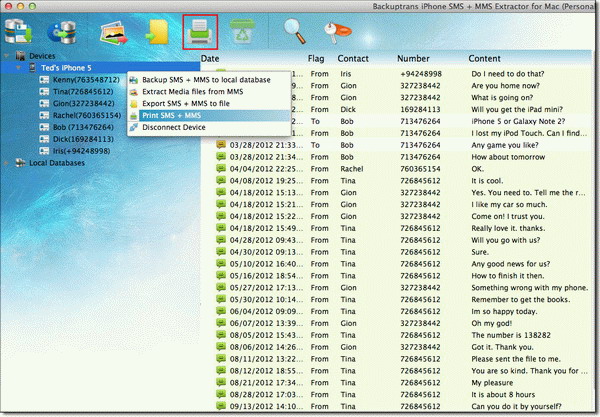The height and width of the screenshot is (417, 600).
Task: Open Rachel(760365154) conversation
Action: (x=87, y=115)
